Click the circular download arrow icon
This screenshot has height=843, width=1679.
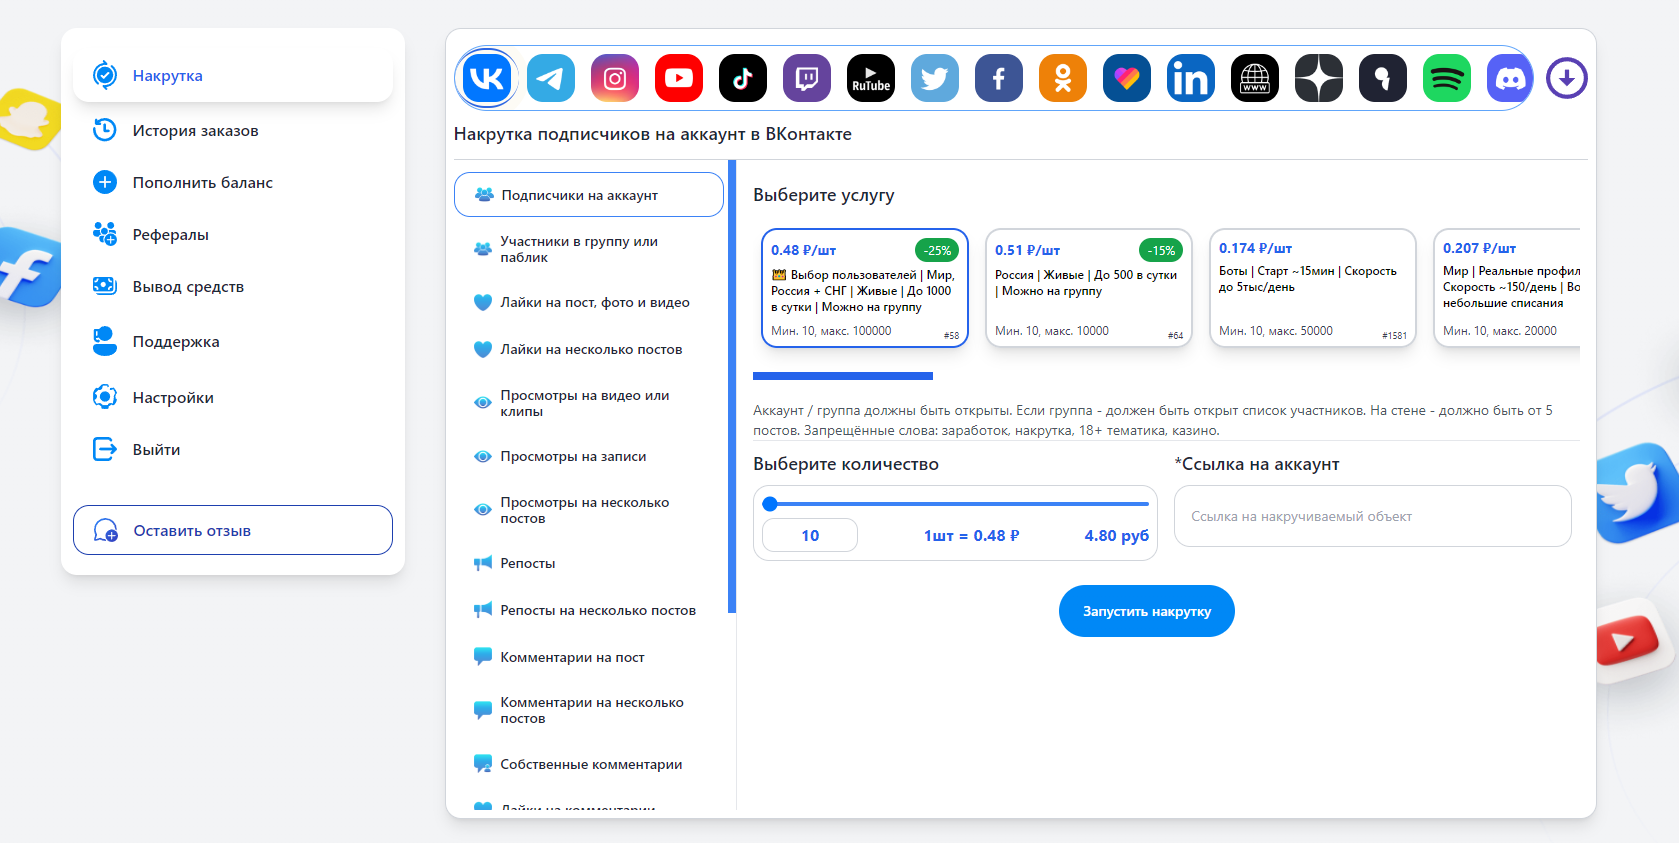tap(1567, 78)
